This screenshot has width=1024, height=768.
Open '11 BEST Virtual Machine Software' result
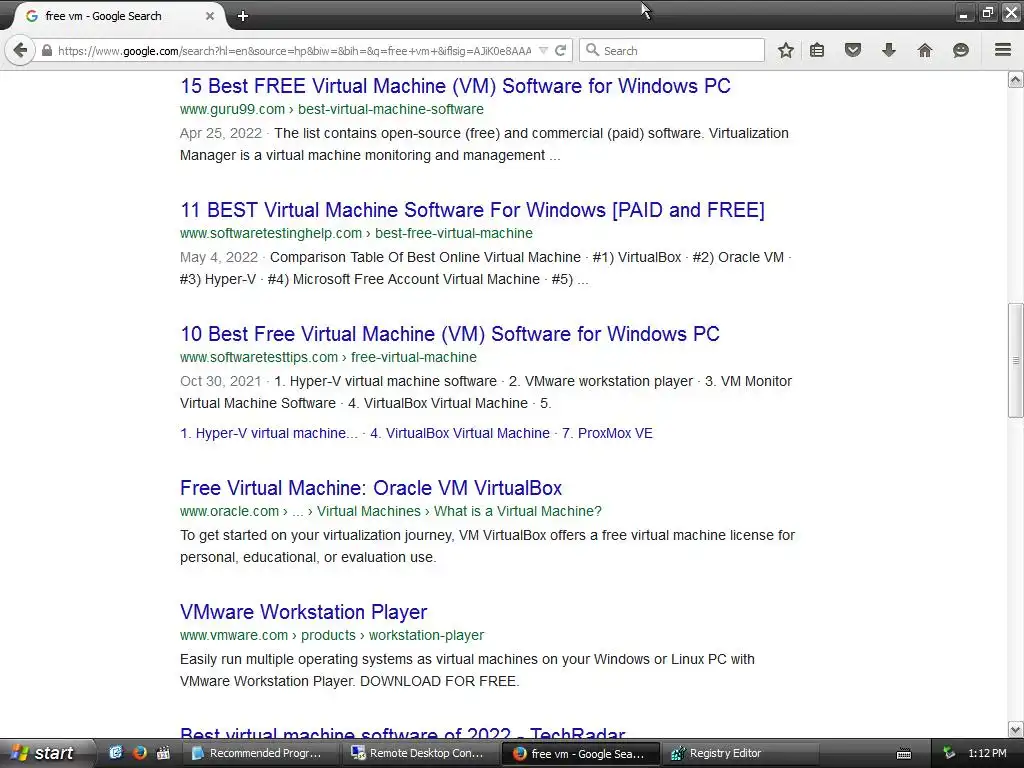(472, 210)
